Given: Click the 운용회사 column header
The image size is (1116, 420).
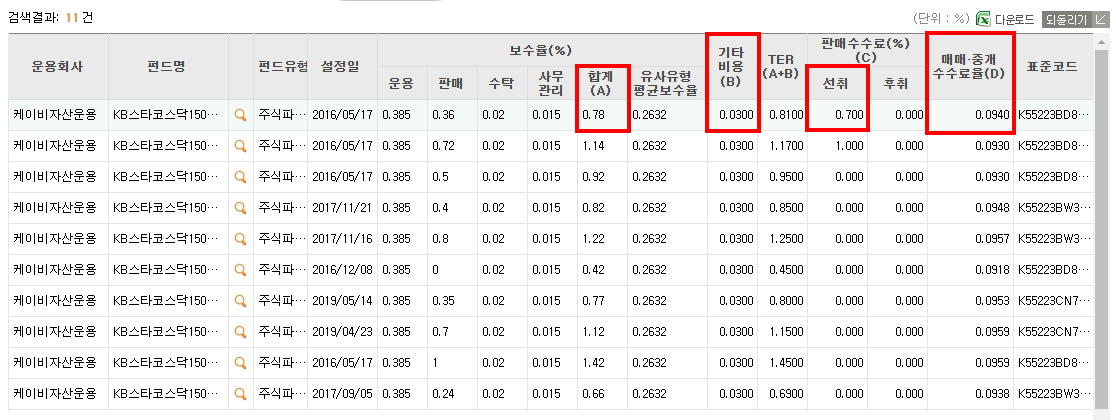Looking at the screenshot, I should tap(58, 67).
